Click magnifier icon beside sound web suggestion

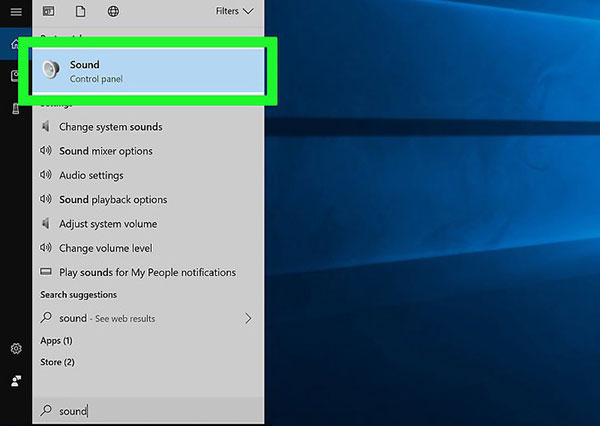(x=46, y=317)
